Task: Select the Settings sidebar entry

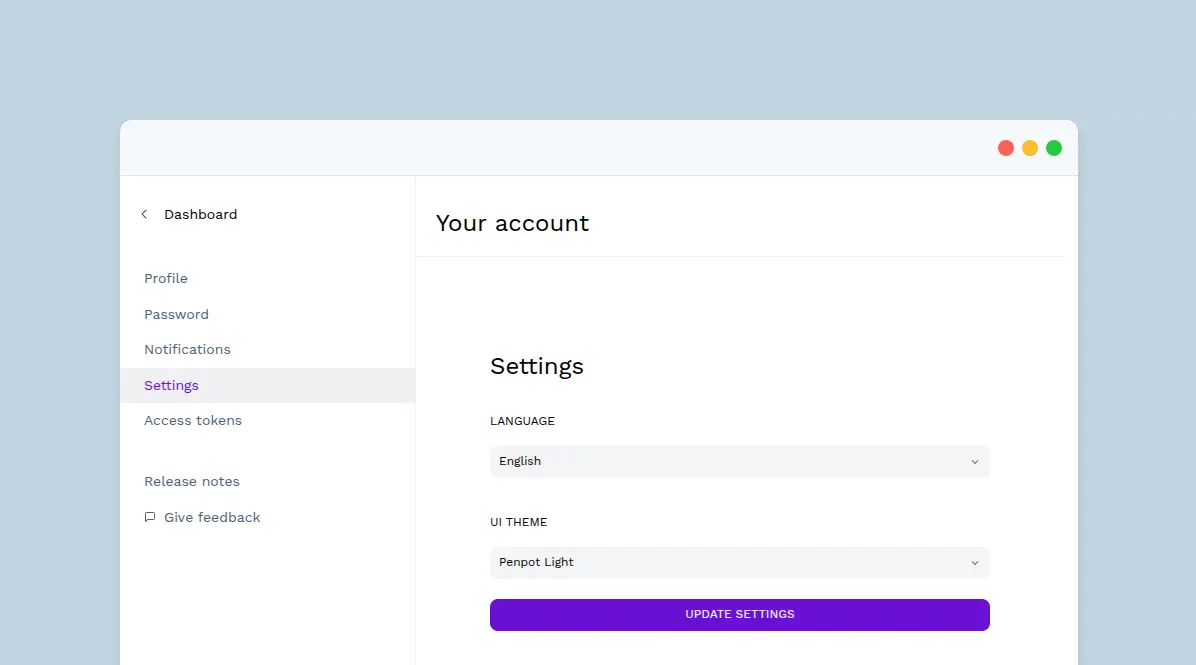Action: pos(171,385)
